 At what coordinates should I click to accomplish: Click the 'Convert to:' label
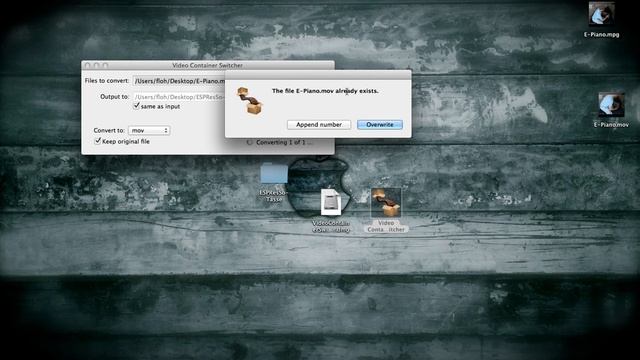coord(109,130)
